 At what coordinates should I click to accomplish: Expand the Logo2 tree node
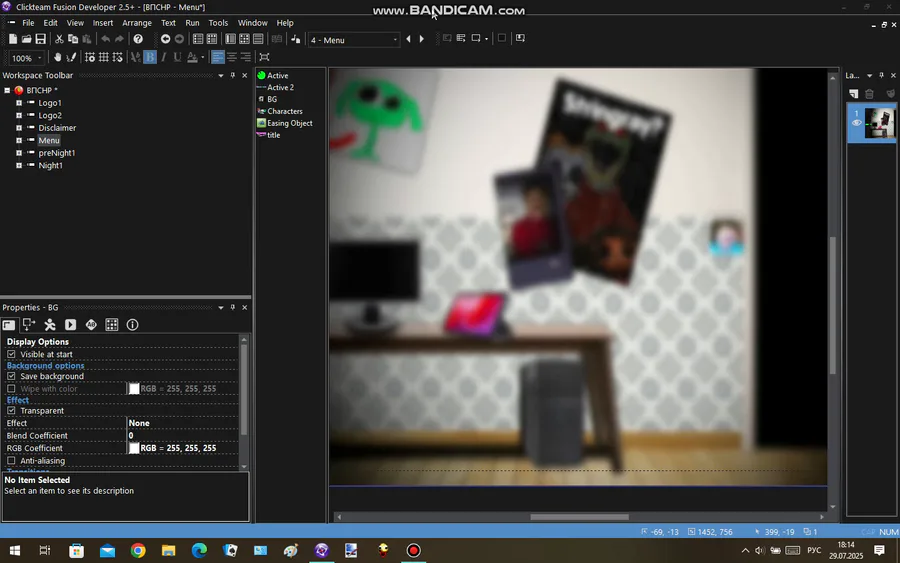(19, 115)
